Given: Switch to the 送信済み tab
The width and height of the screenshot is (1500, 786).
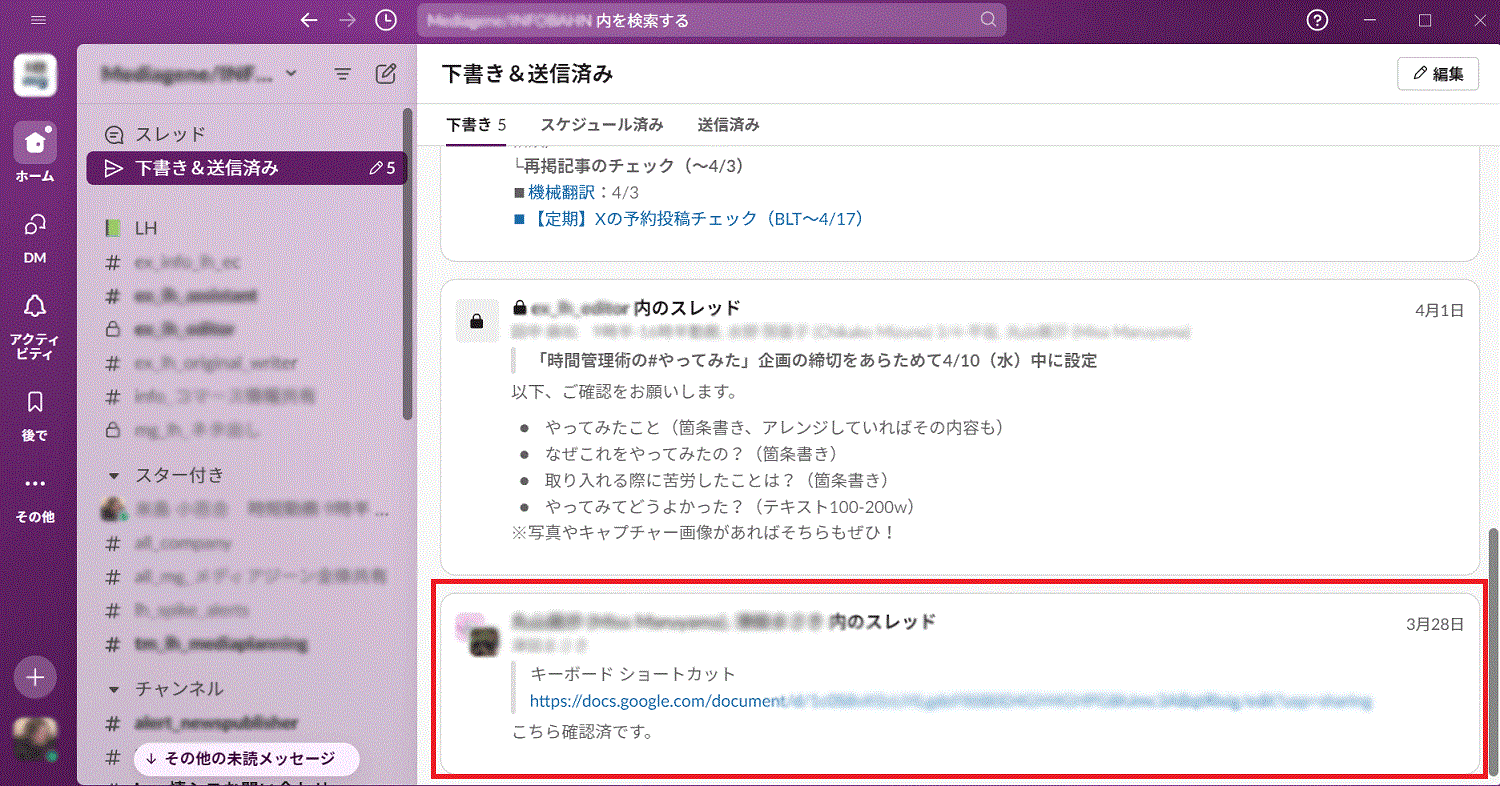Looking at the screenshot, I should click(728, 125).
